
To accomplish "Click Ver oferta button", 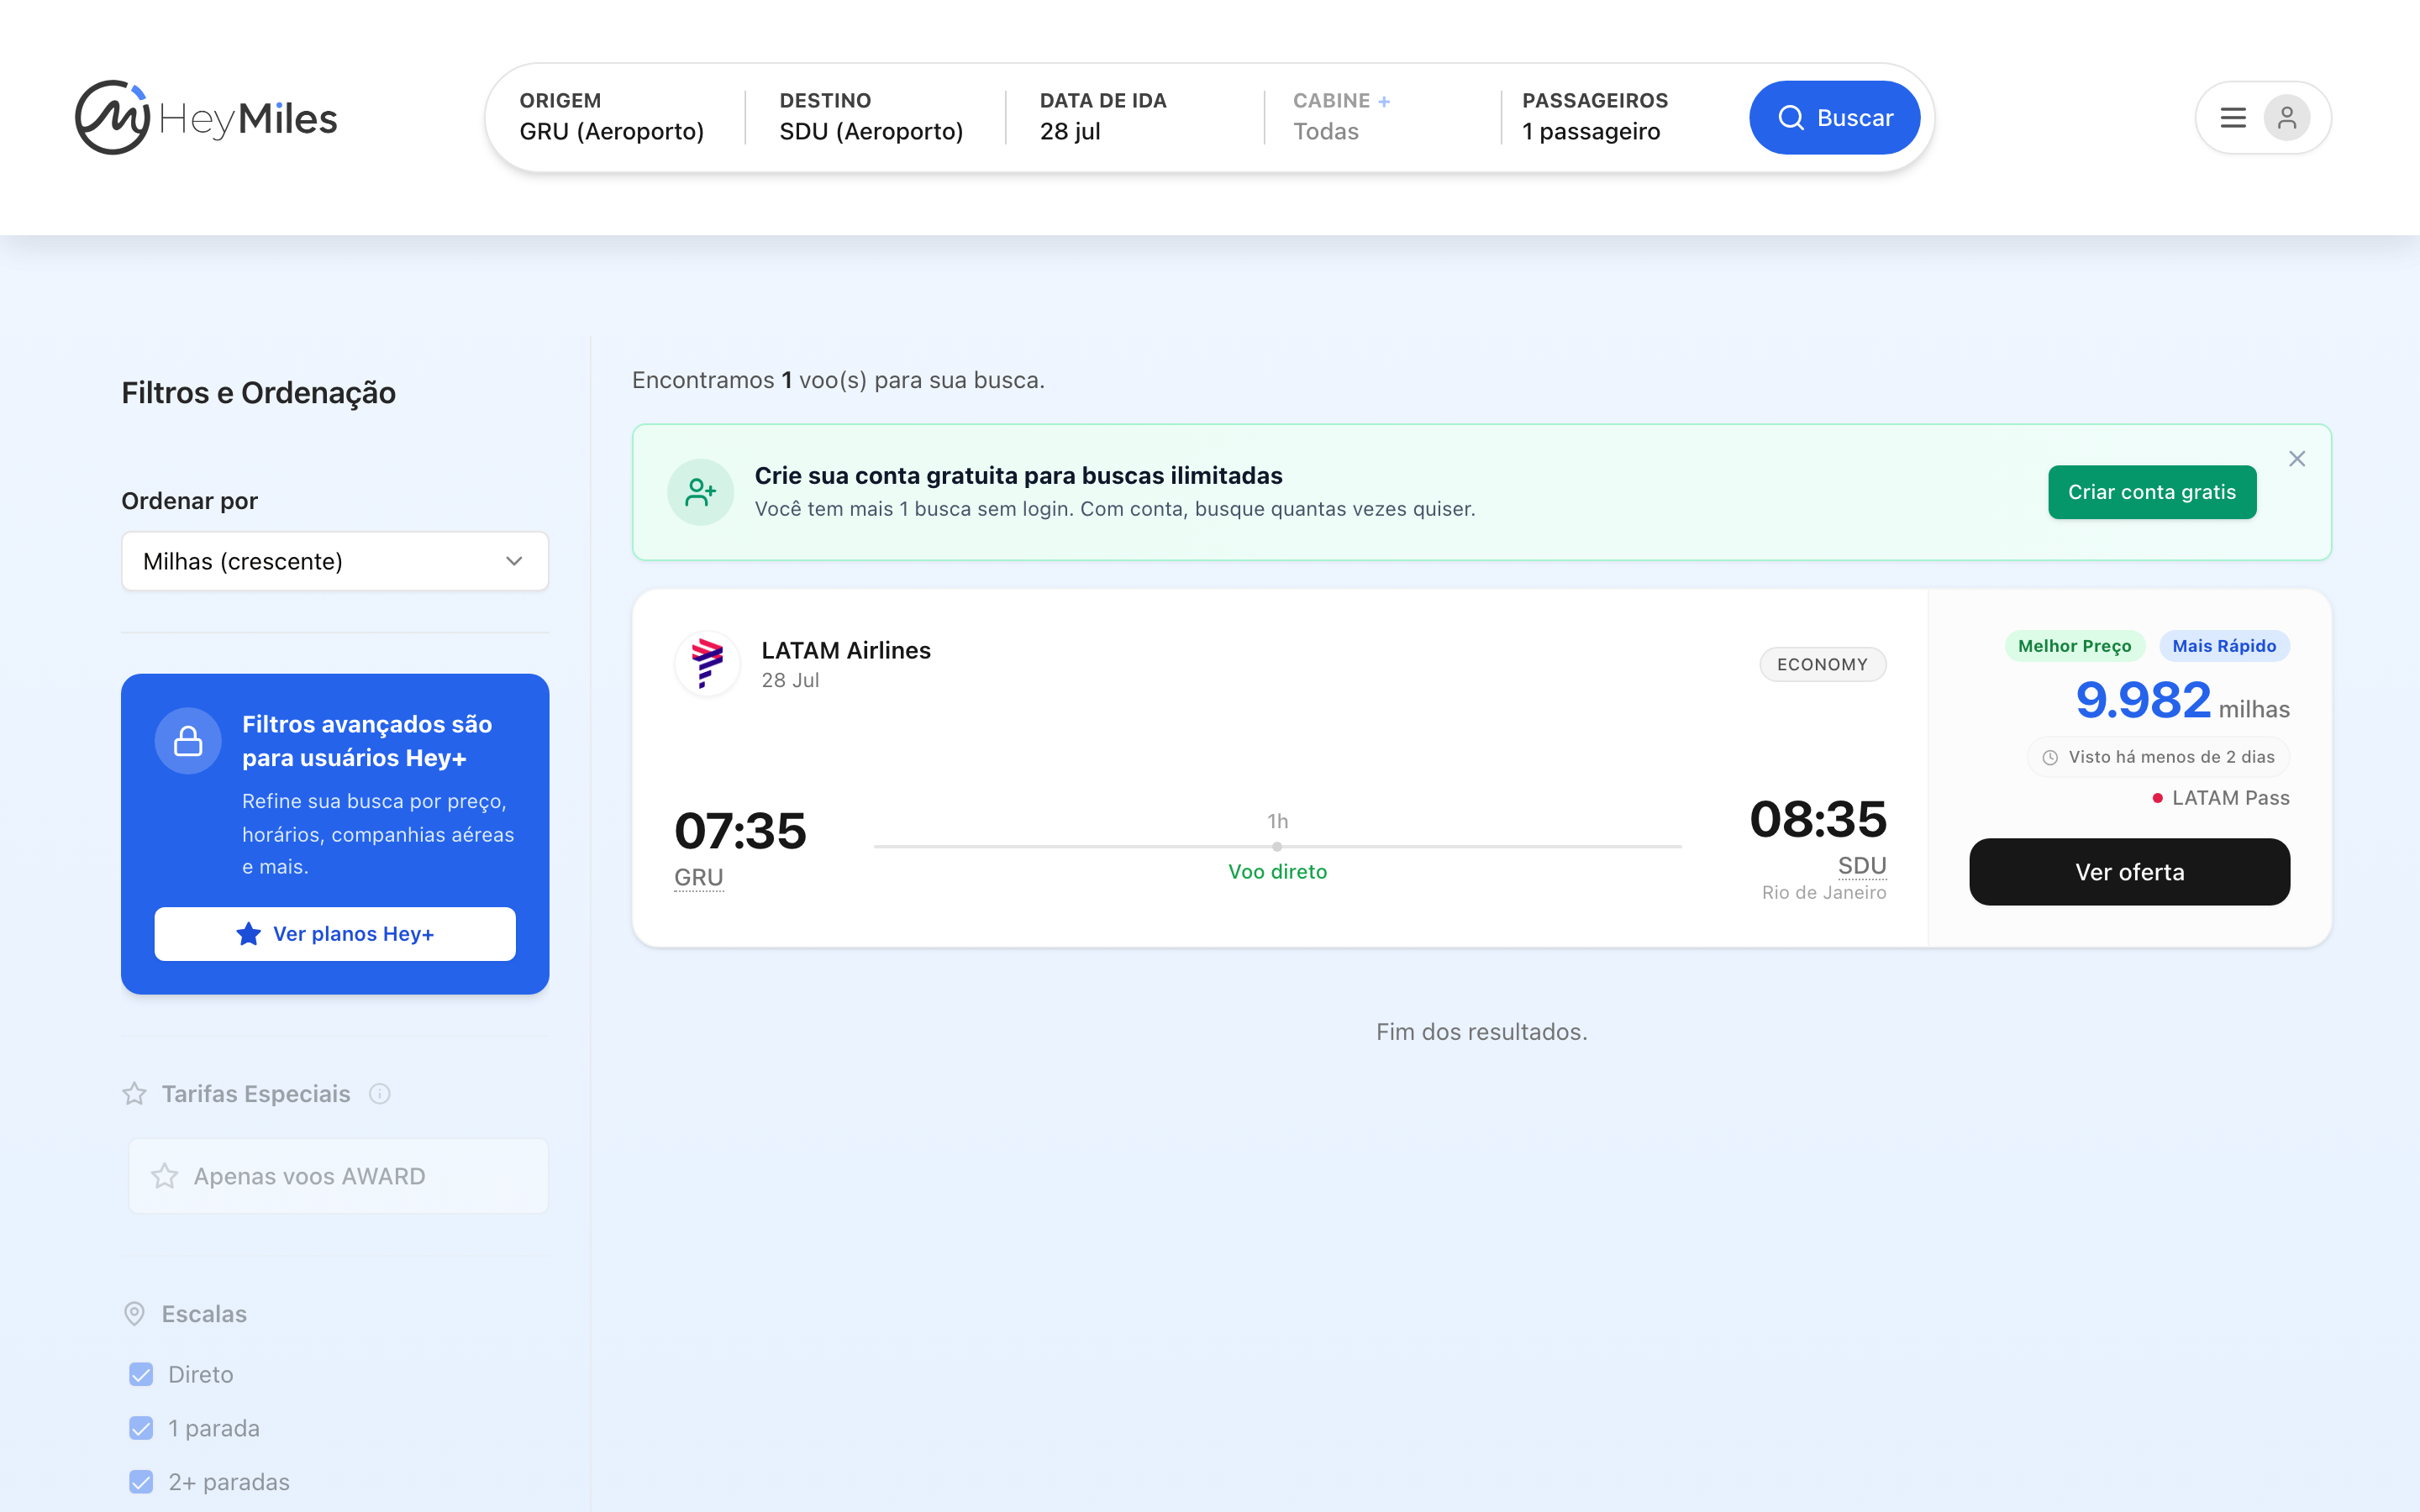I will pyautogui.click(x=2130, y=872).
